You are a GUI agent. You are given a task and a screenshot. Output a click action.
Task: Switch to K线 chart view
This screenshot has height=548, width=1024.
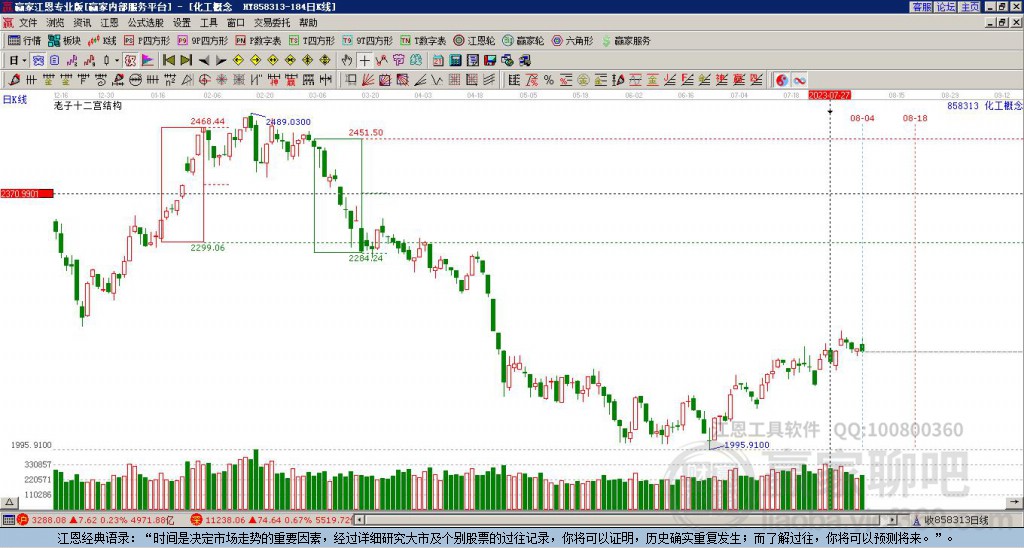103,40
